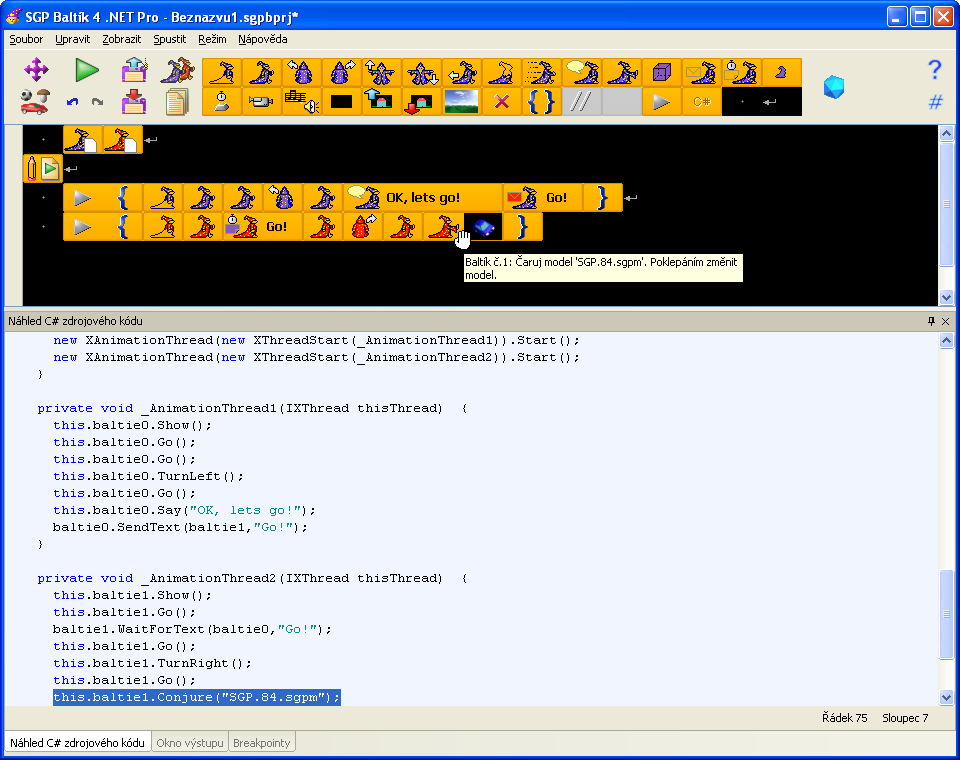Select the red envelope send 'Go!' command
This screenshot has height=760, width=960.
543,198
